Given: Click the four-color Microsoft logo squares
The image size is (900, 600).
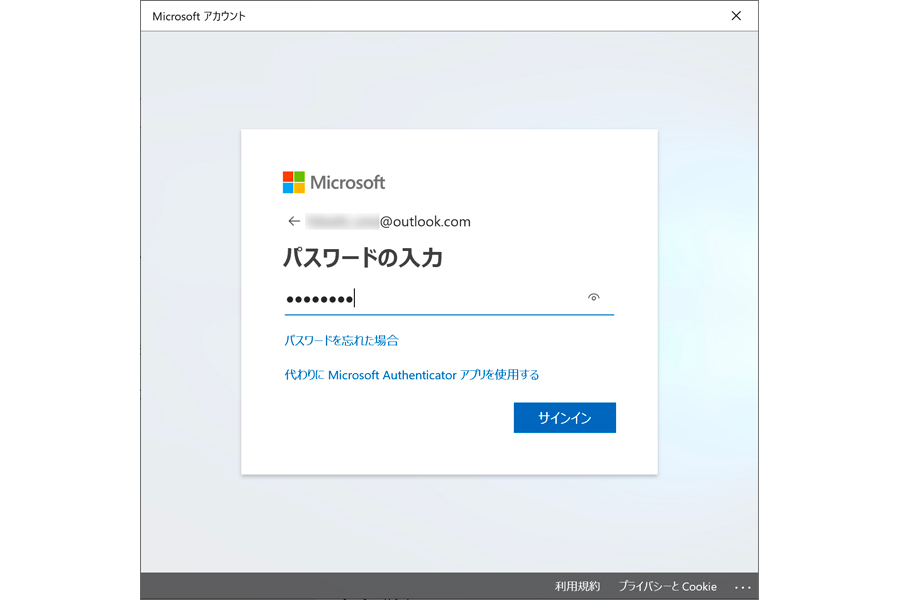Looking at the screenshot, I should point(293,182).
